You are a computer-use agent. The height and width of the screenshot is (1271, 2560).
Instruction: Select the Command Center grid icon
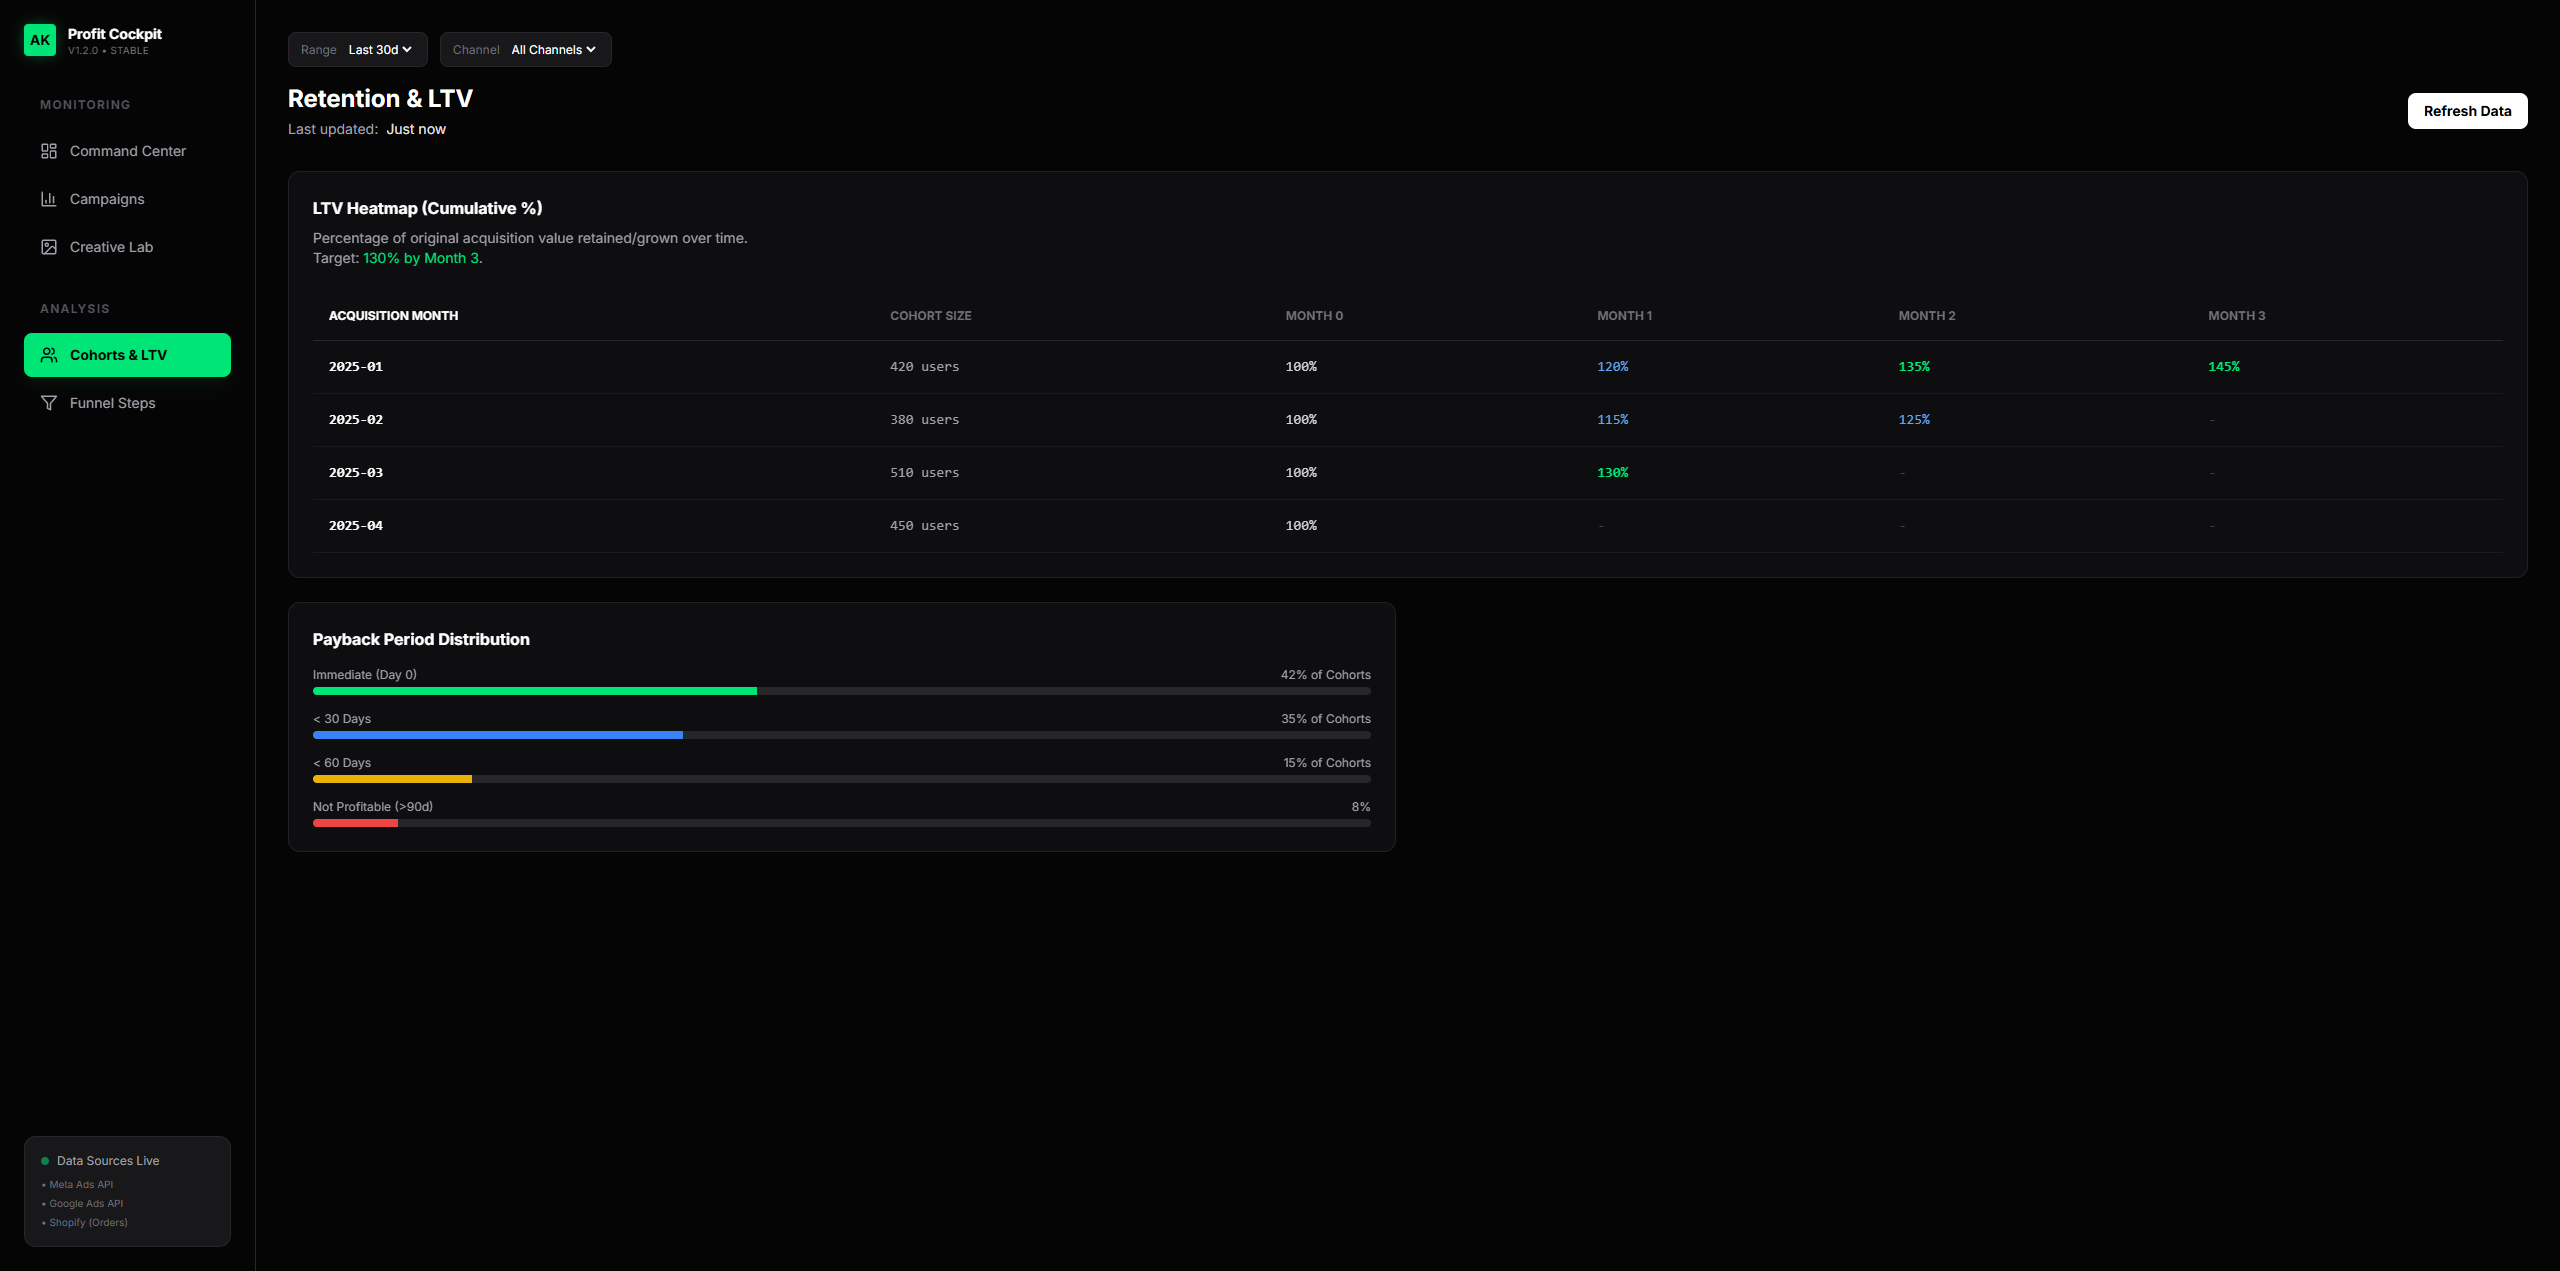pos(49,150)
